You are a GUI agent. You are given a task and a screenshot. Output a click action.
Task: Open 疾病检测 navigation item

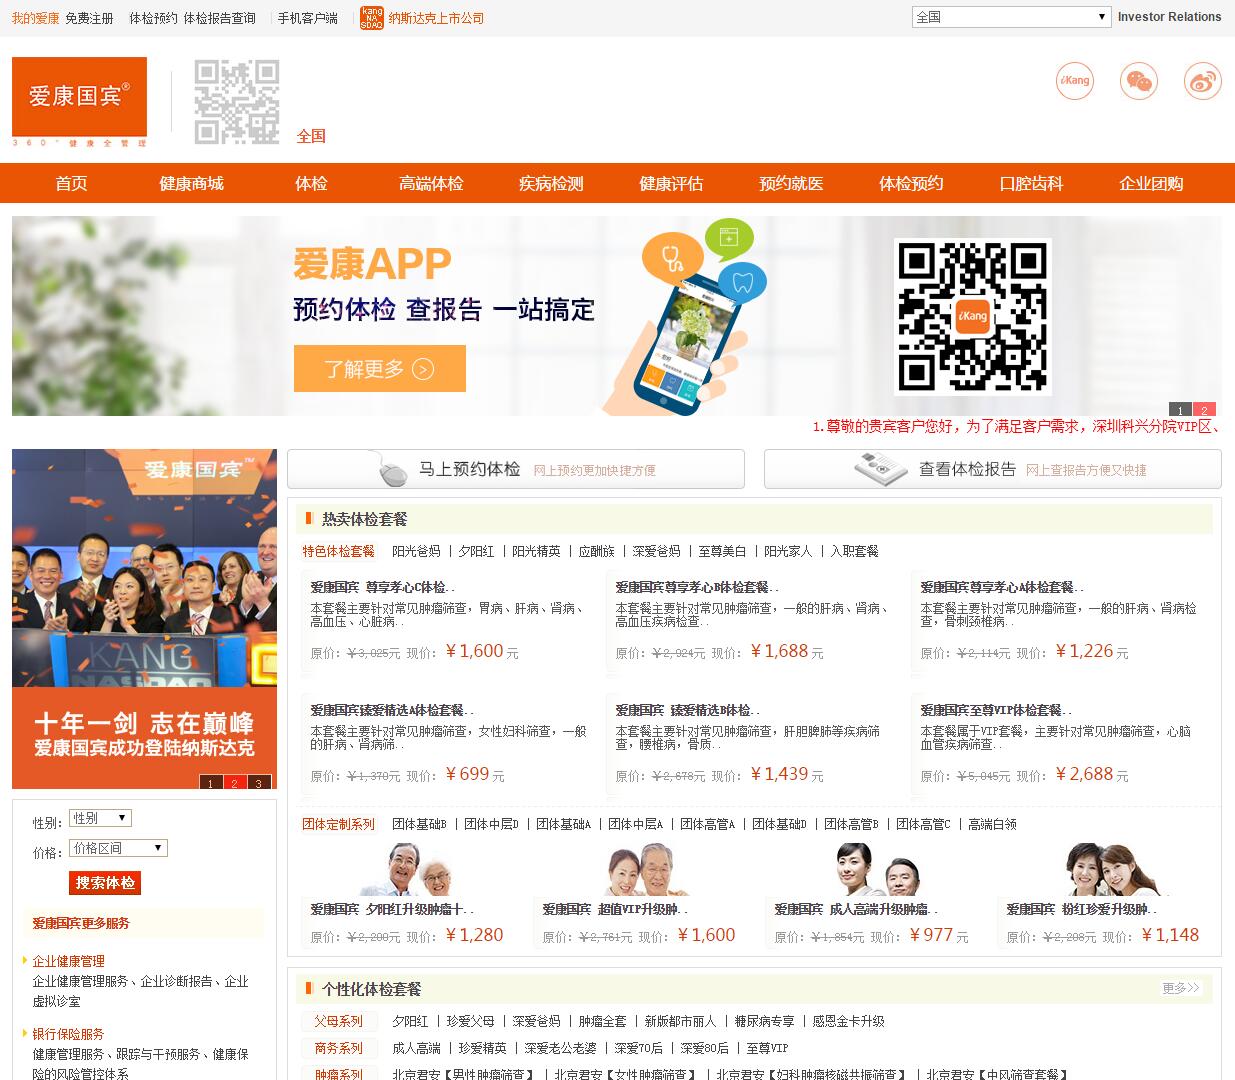[x=551, y=183]
